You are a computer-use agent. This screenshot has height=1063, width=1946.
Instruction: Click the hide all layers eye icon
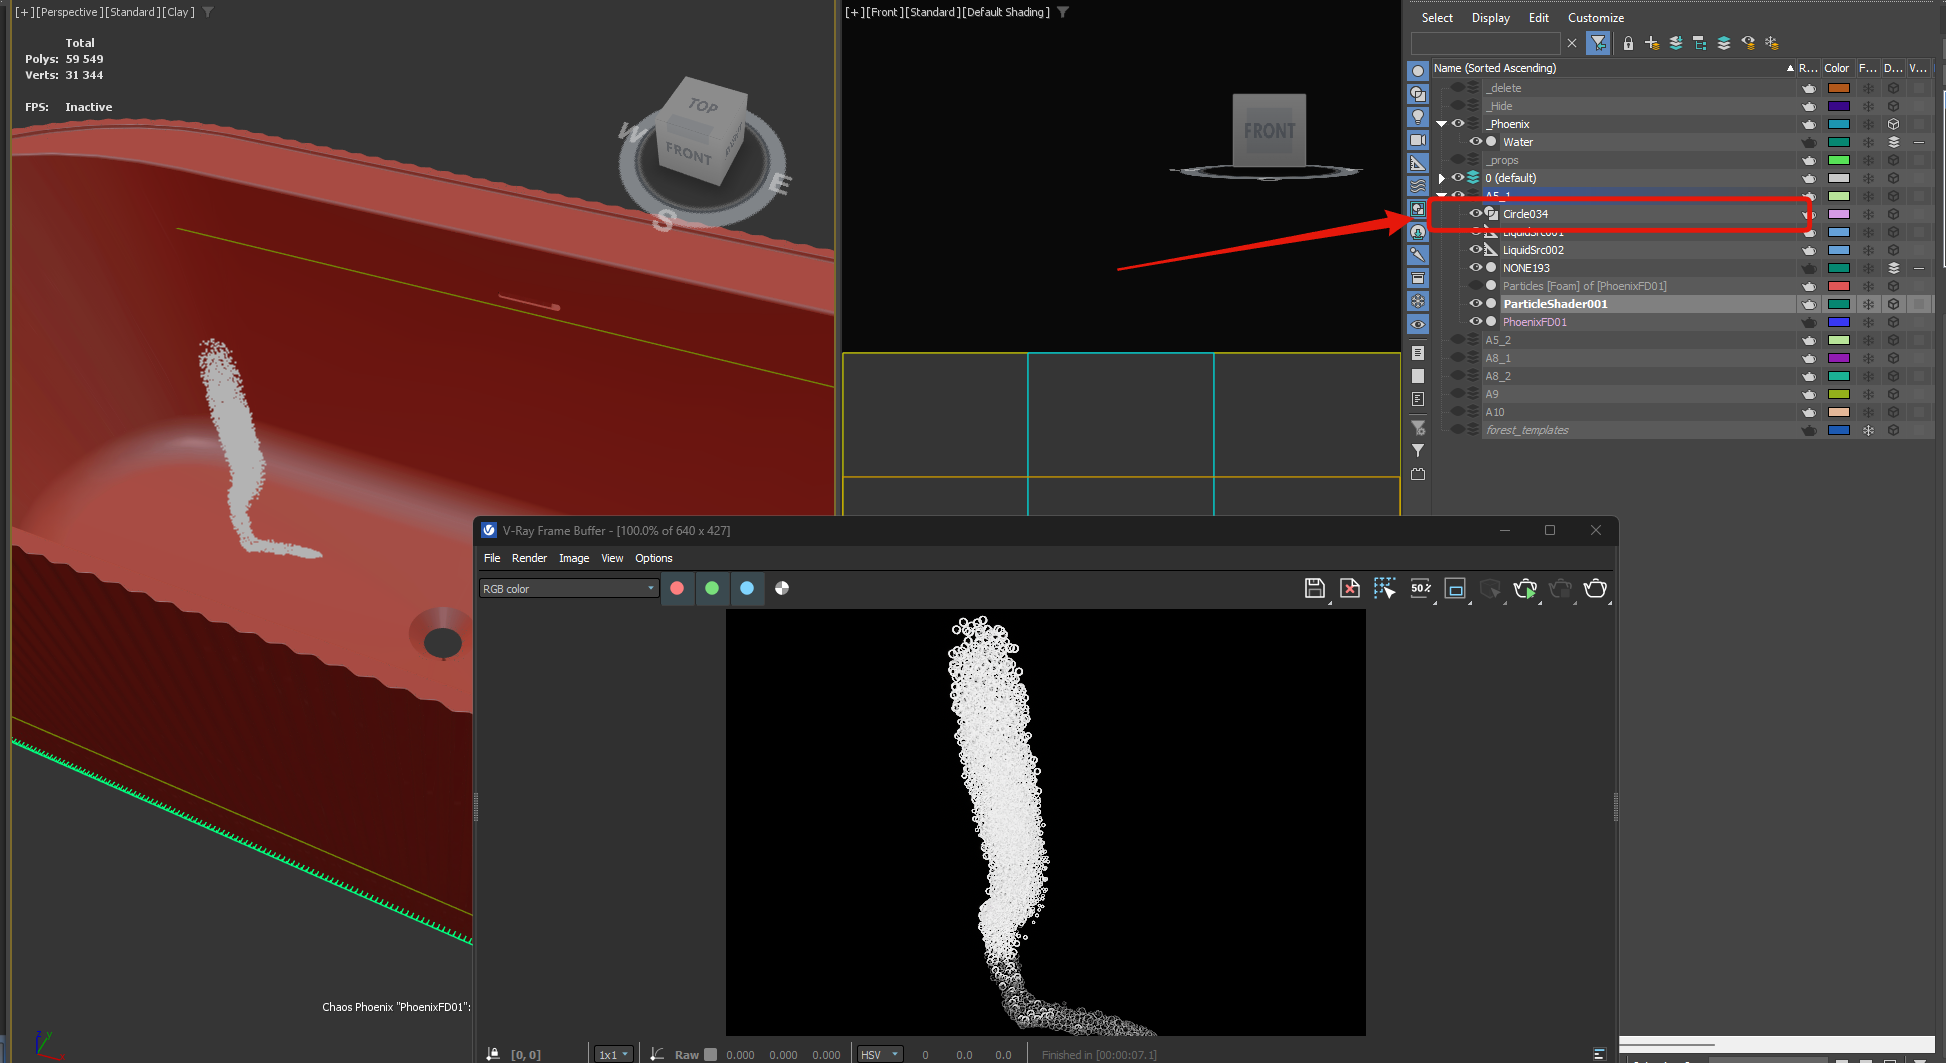1748,43
